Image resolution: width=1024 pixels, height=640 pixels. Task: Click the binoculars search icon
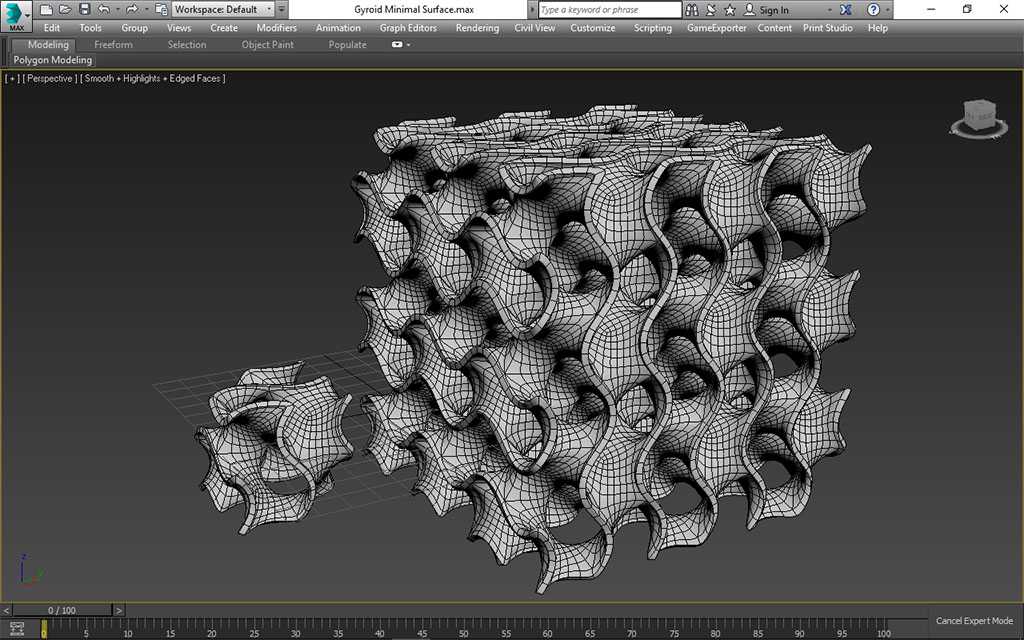pos(693,10)
